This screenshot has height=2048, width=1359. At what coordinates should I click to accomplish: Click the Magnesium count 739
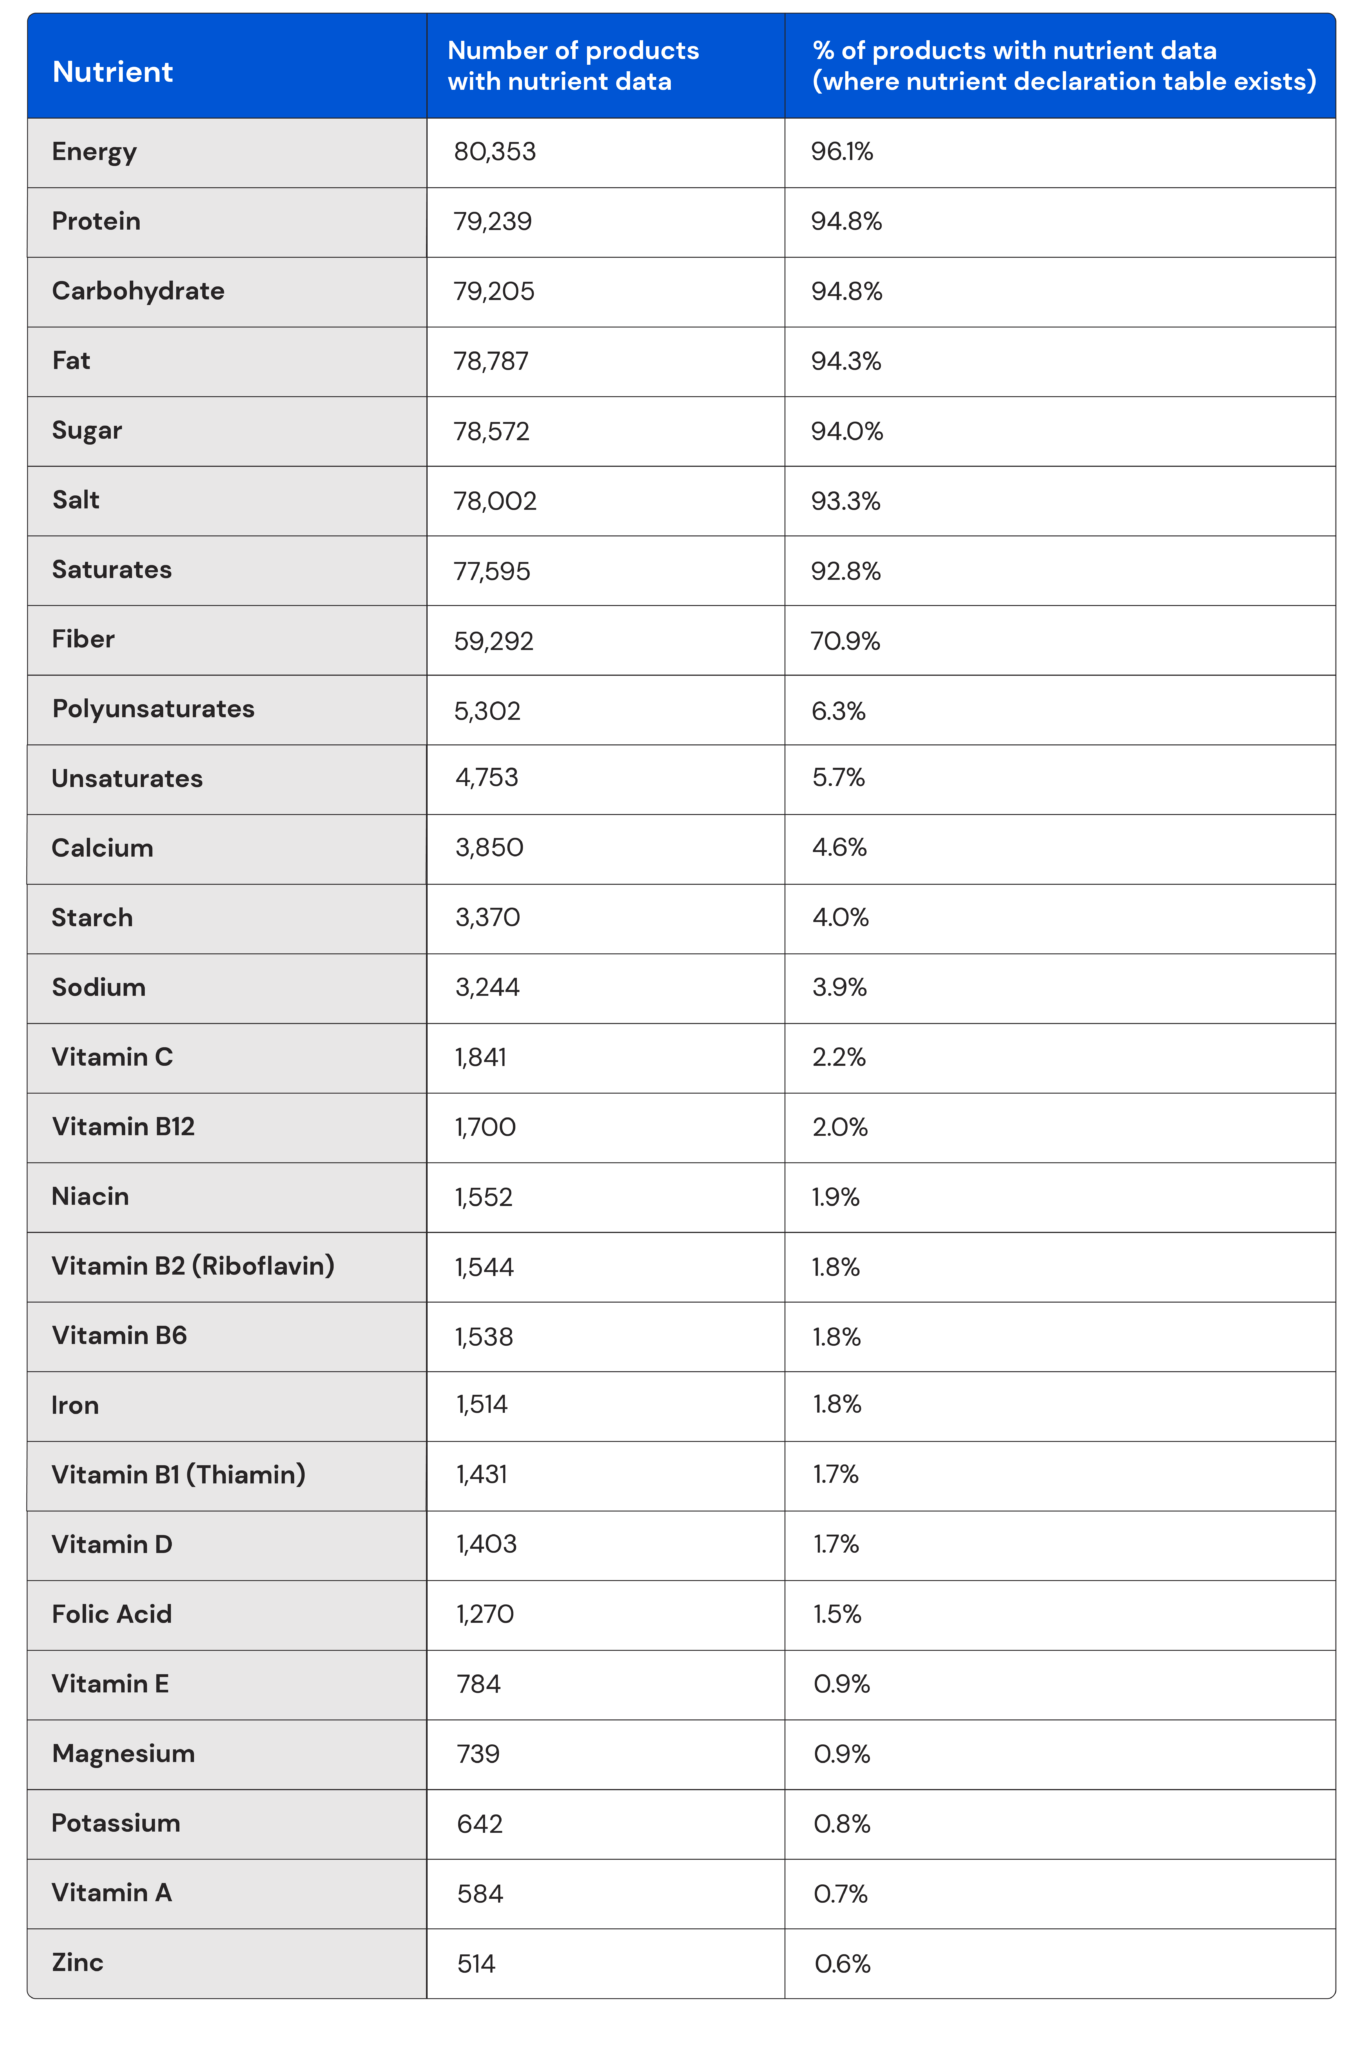pos(478,1754)
